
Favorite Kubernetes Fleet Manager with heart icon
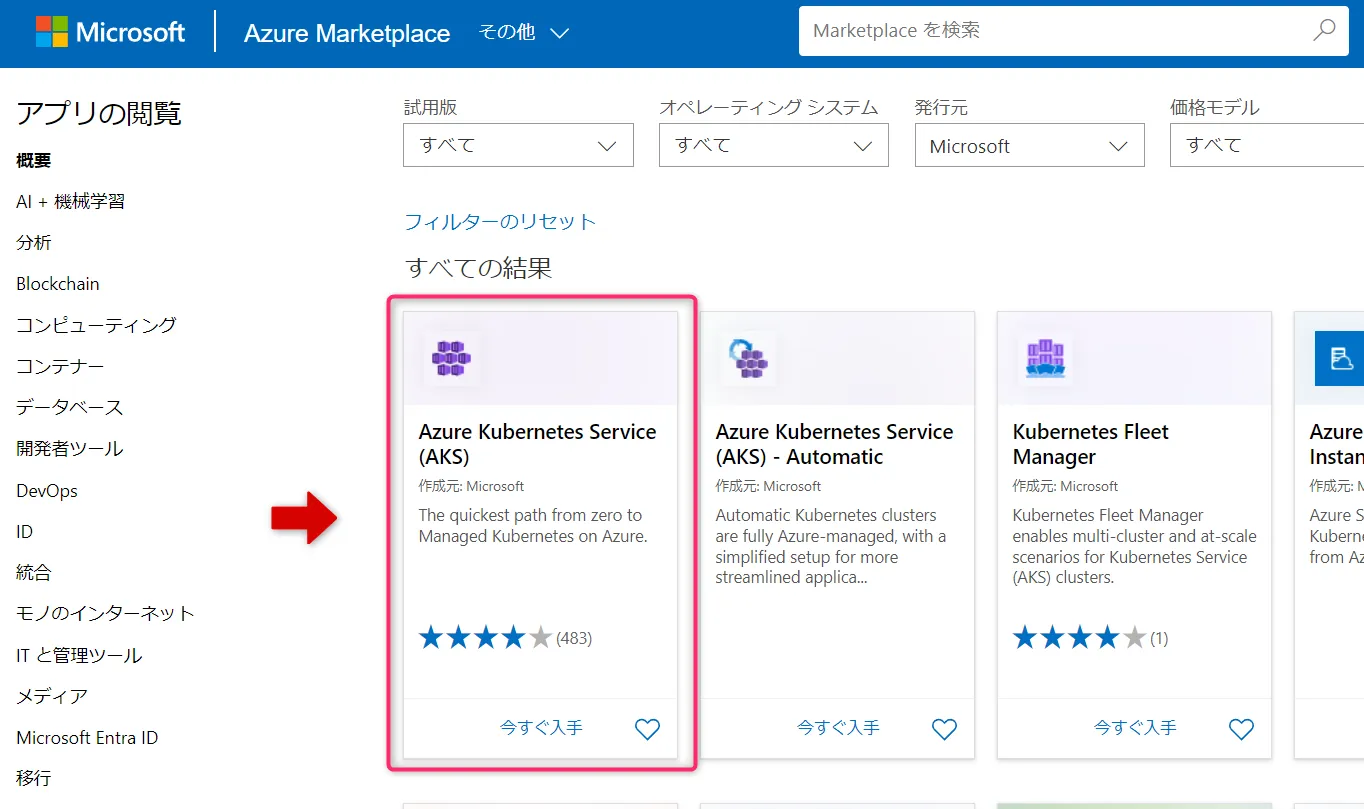pos(1242,729)
